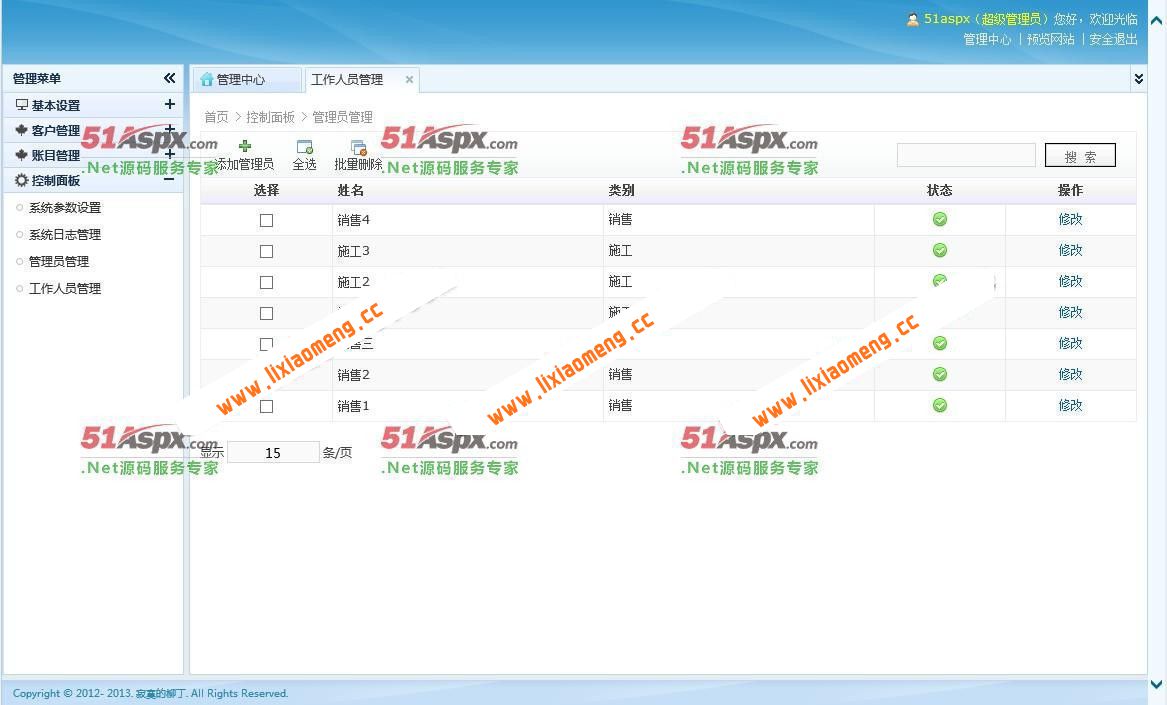The height and width of the screenshot is (705, 1167).
Task: Check the checkbox for 销售4 row
Action: pos(266,220)
